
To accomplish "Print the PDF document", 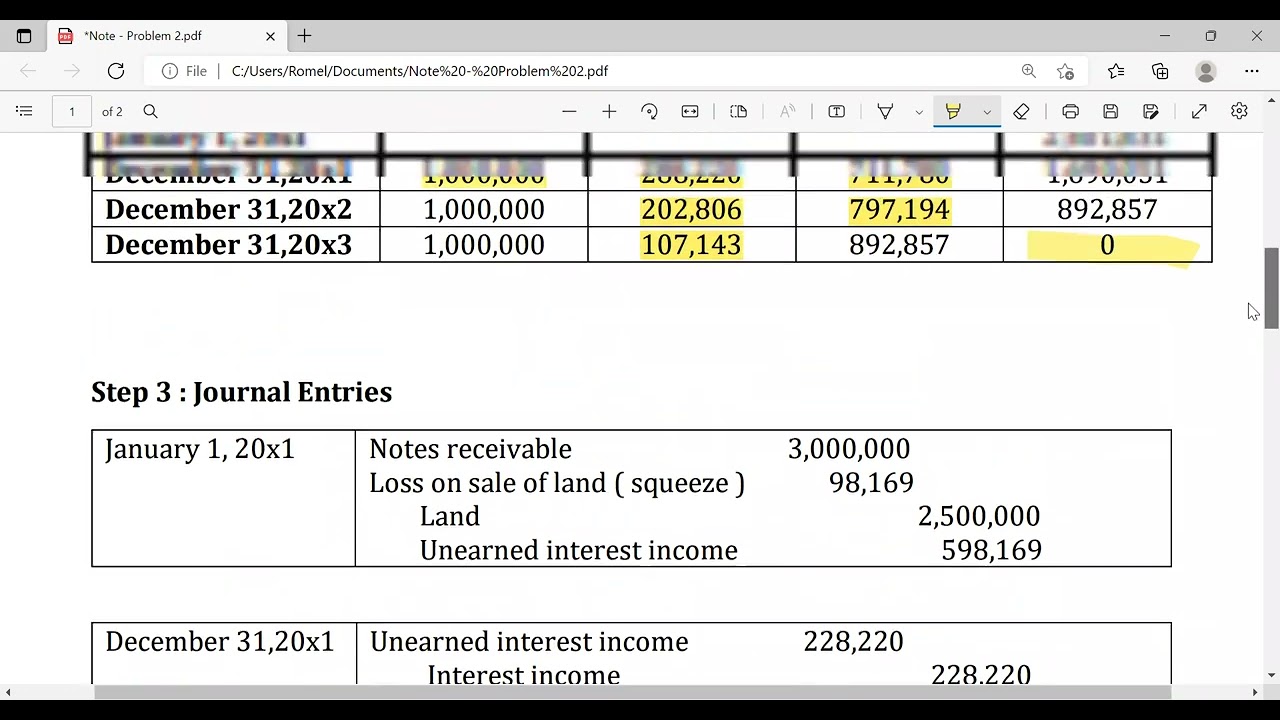I will click(x=1071, y=111).
